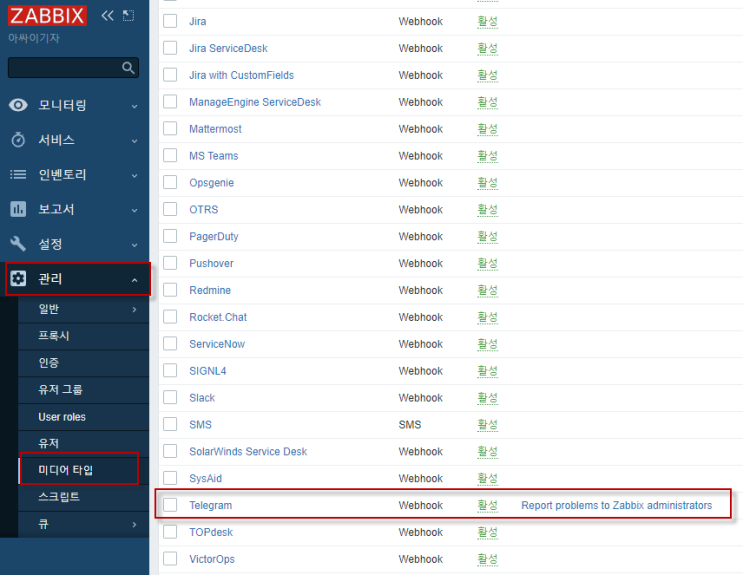The width and height of the screenshot is (743, 575).
Task: Check the PagerDuty row checkbox
Action: (170, 236)
